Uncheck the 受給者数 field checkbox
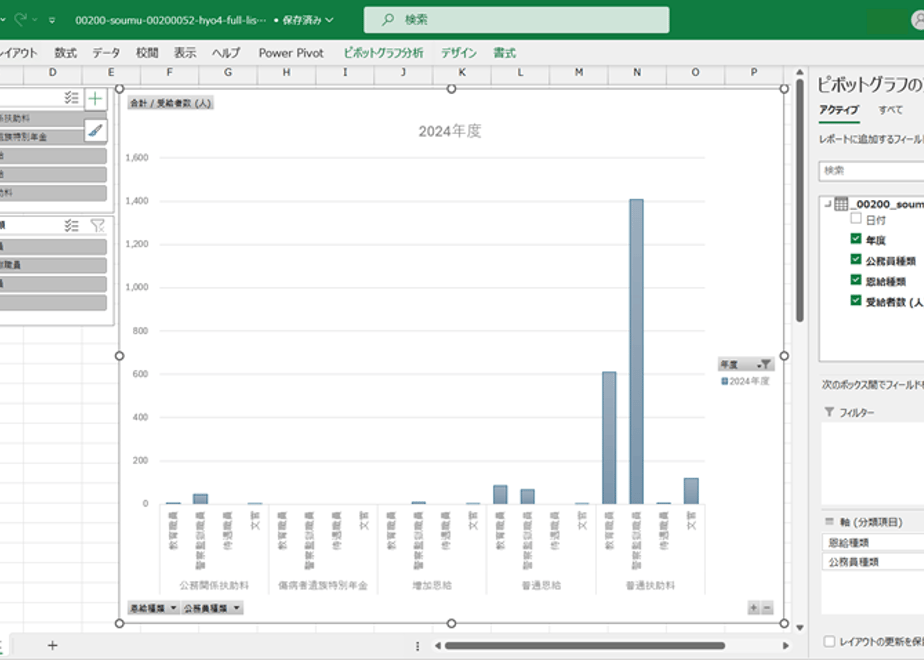Viewport: 924px width, 660px height. pos(856,301)
